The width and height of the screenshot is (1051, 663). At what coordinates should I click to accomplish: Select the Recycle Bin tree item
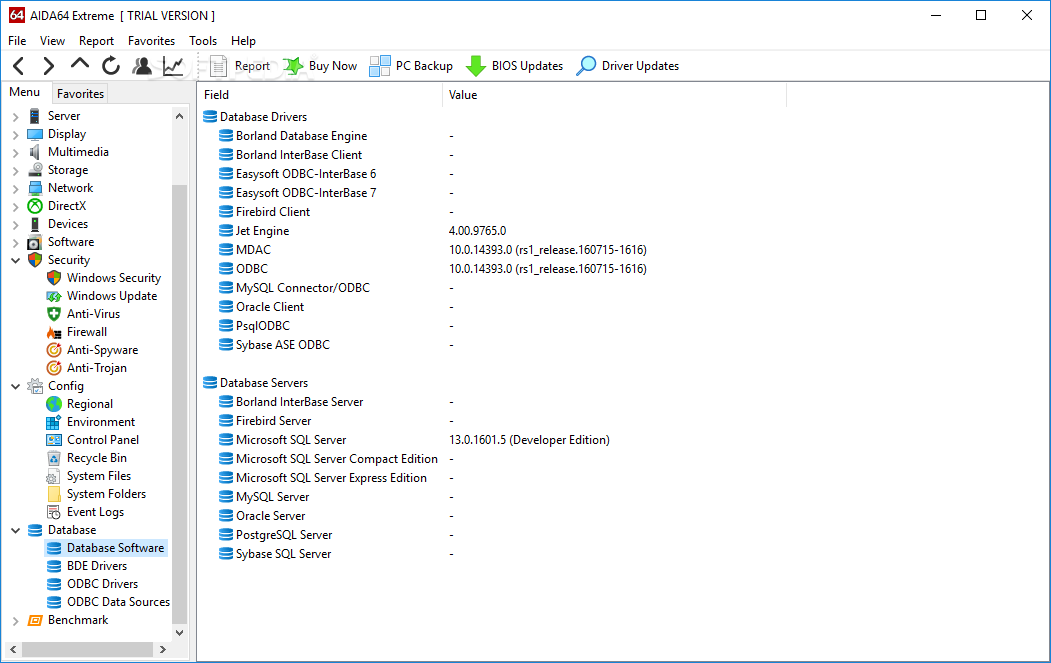pos(86,458)
